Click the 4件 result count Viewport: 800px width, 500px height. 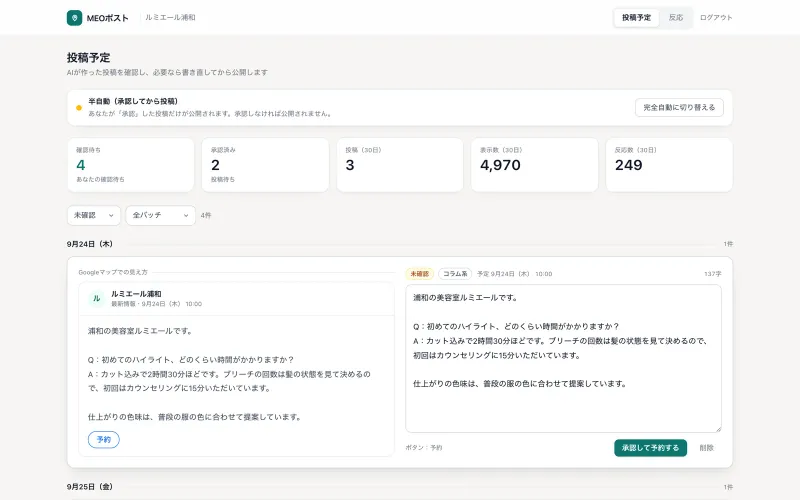coord(206,216)
